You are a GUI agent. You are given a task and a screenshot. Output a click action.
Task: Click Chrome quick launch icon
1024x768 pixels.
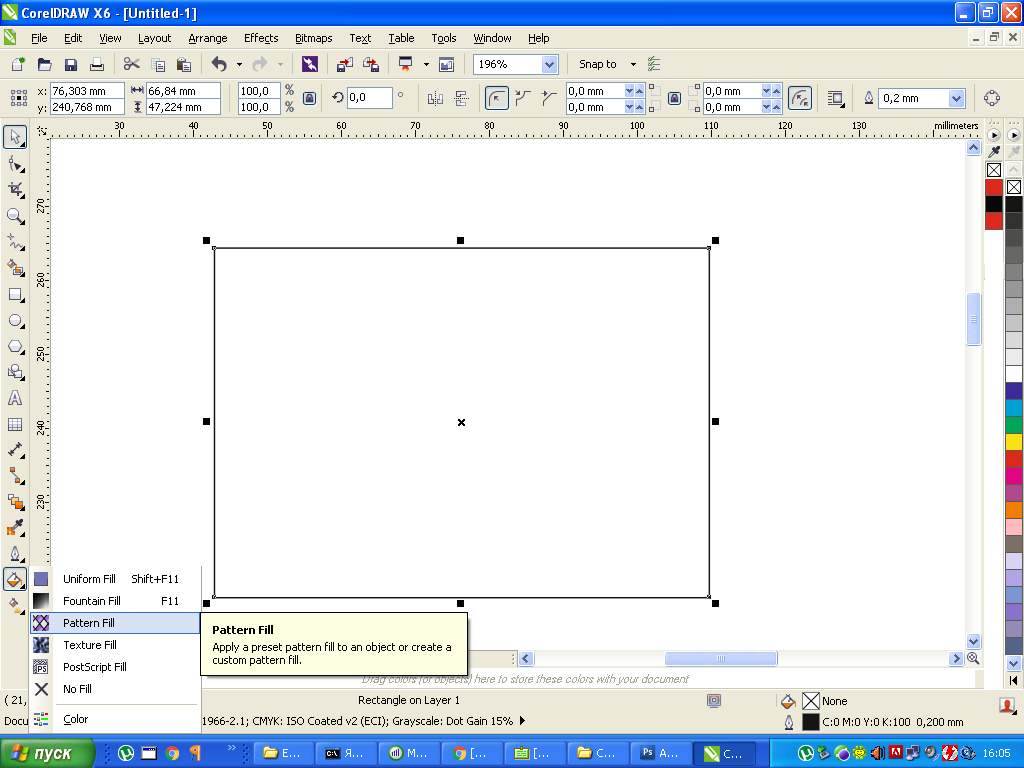pyautogui.click(x=172, y=754)
